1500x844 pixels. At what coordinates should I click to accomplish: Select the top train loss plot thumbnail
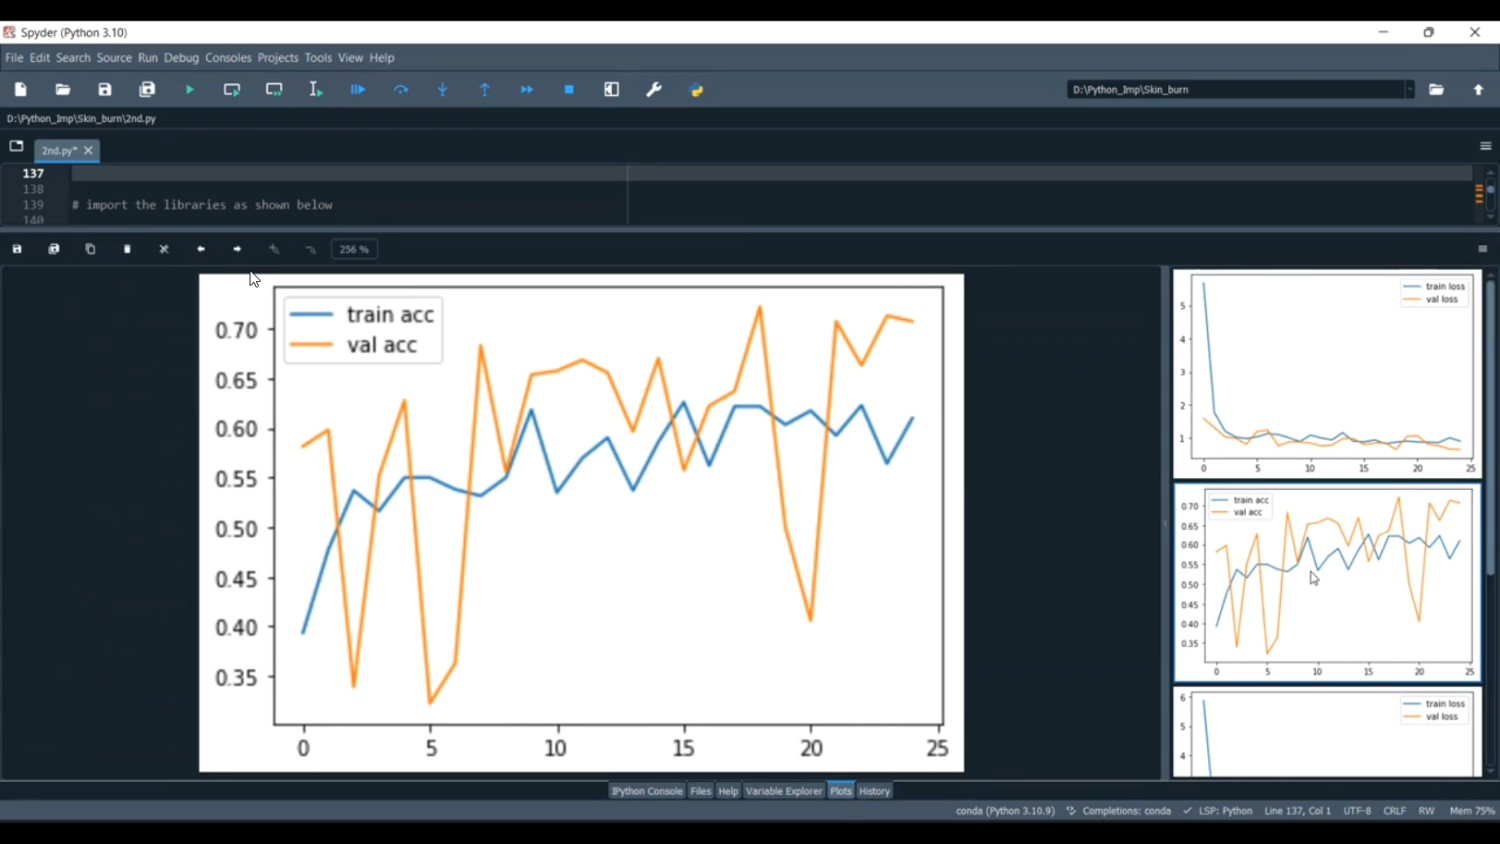[x=1326, y=373]
